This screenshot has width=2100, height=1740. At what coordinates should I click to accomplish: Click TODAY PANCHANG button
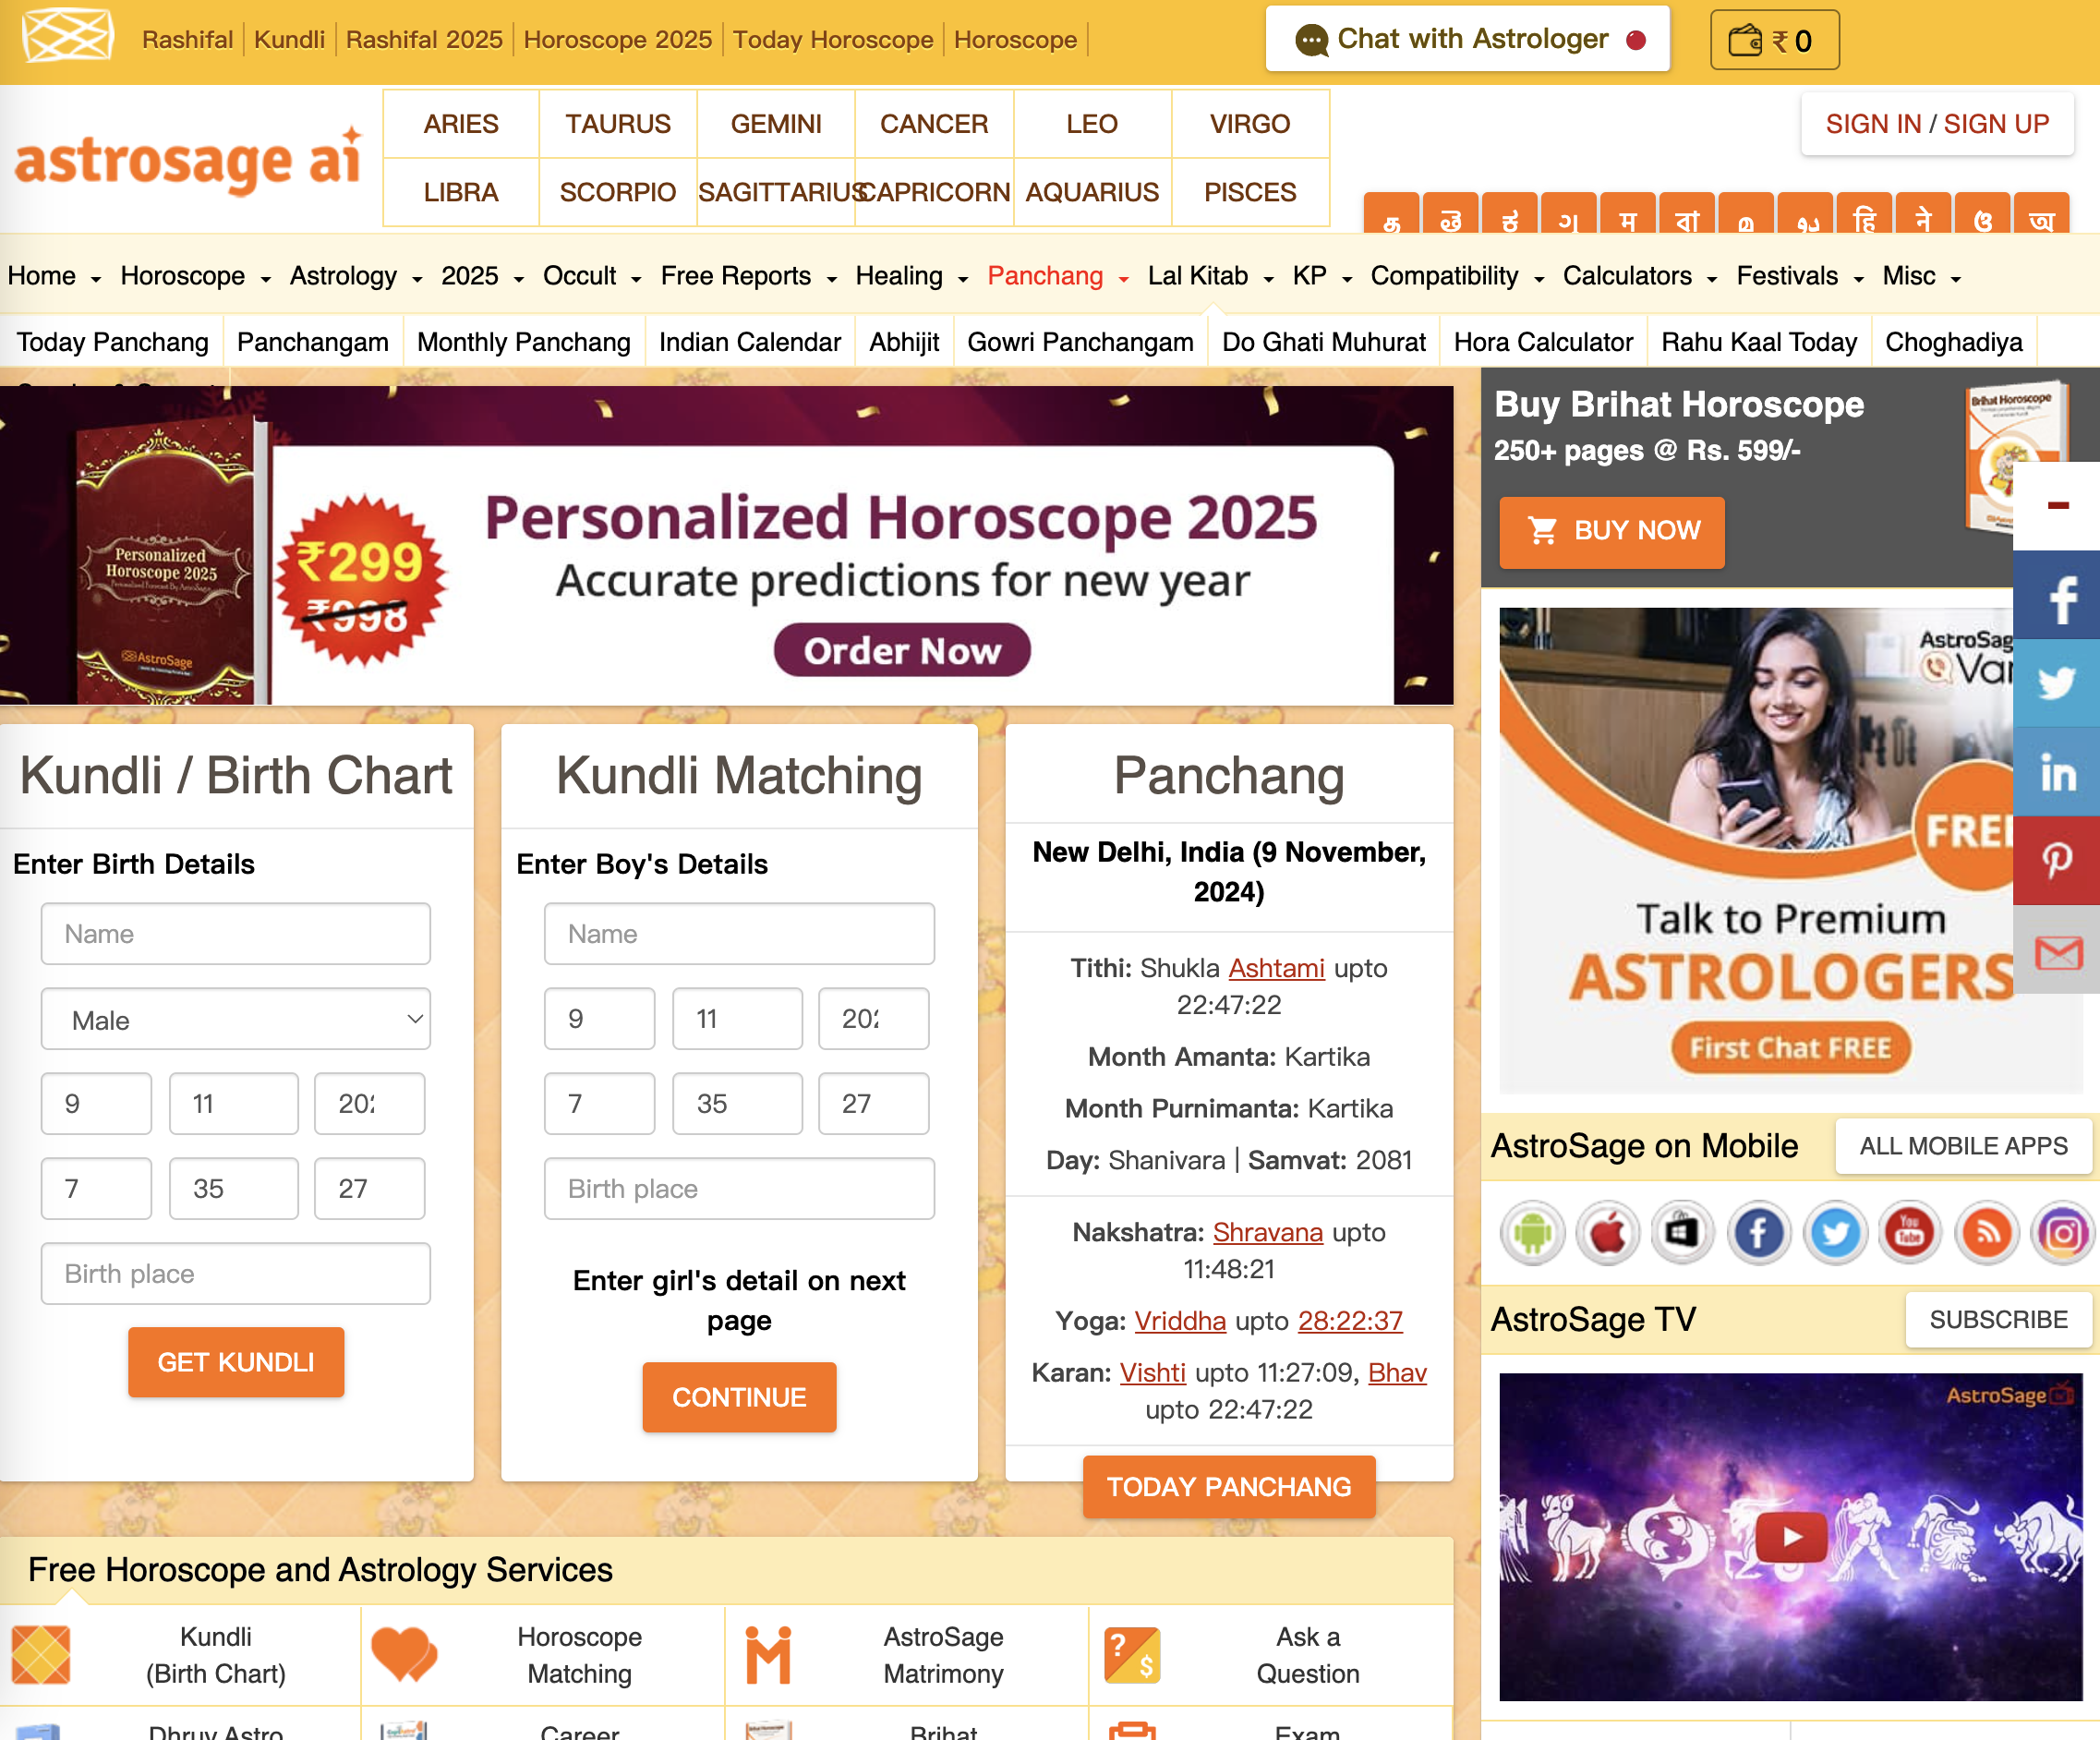[1229, 1487]
